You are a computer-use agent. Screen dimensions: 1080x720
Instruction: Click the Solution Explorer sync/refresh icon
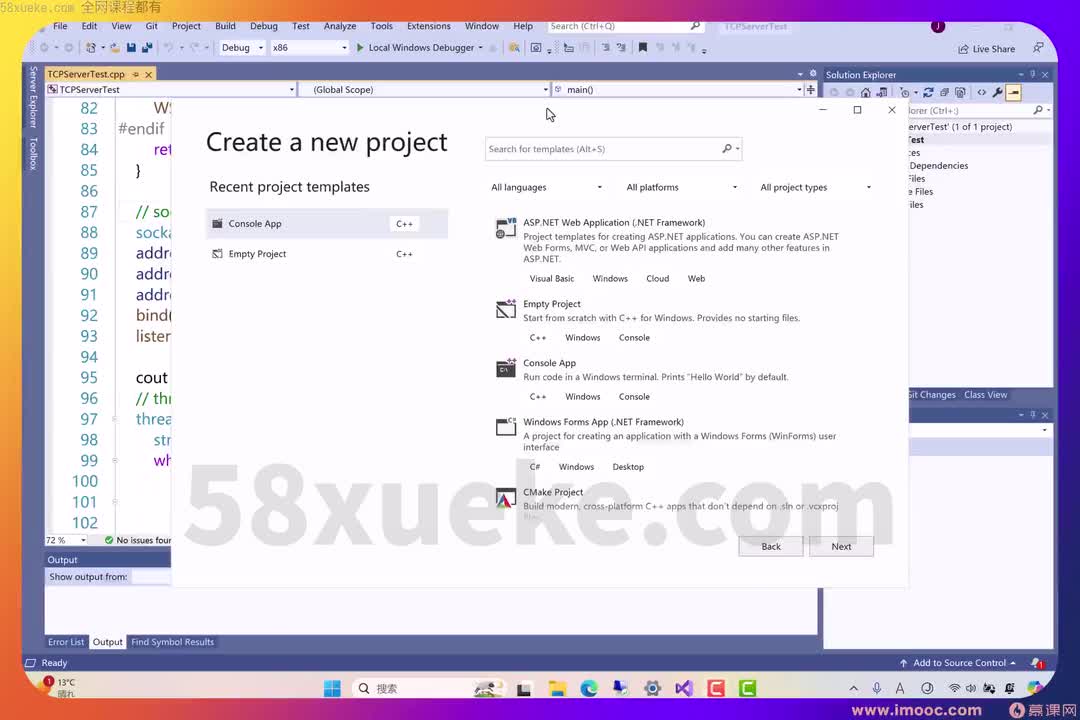pyautogui.click(x=928, y=92)
